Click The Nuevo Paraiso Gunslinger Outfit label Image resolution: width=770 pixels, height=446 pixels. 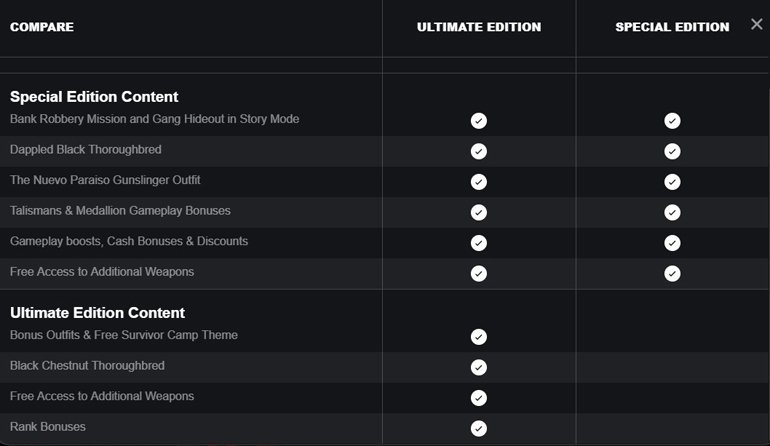(x=105, y=180)
